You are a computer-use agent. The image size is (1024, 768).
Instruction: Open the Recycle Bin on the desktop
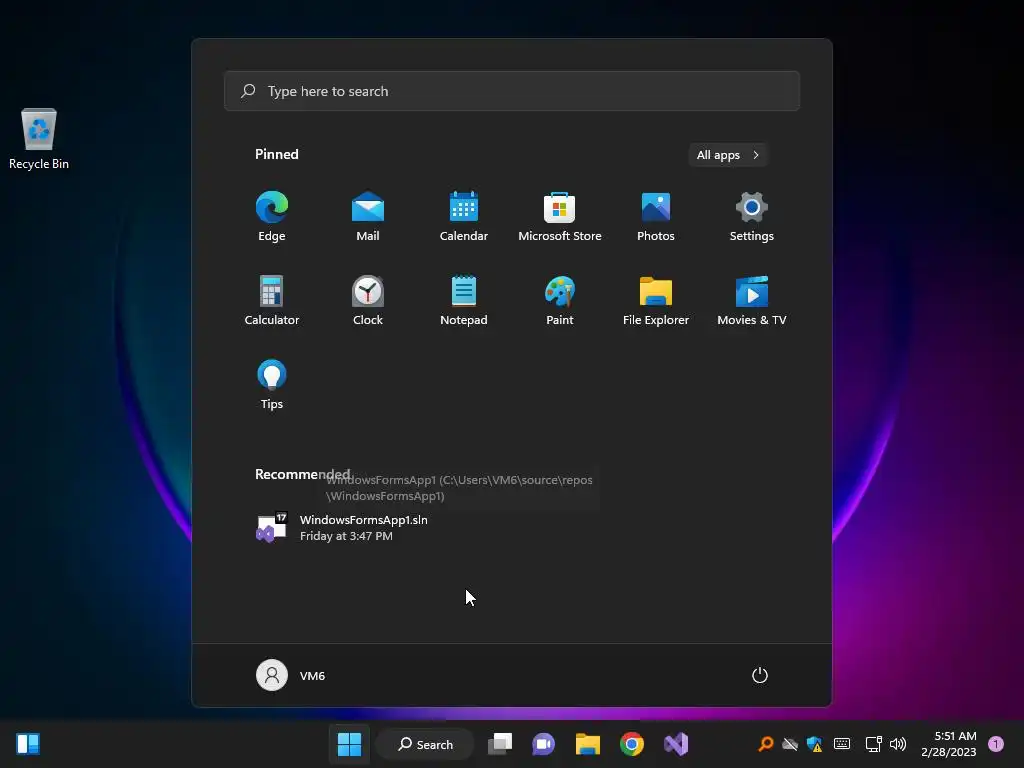pos(39,139)
